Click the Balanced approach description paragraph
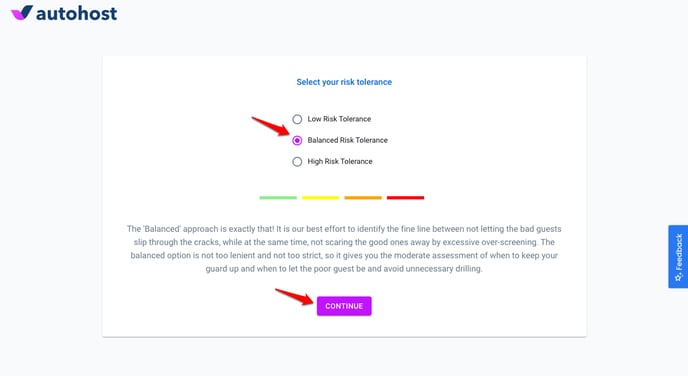The width and height of the screenshot is (688, 376). [344, 249]
